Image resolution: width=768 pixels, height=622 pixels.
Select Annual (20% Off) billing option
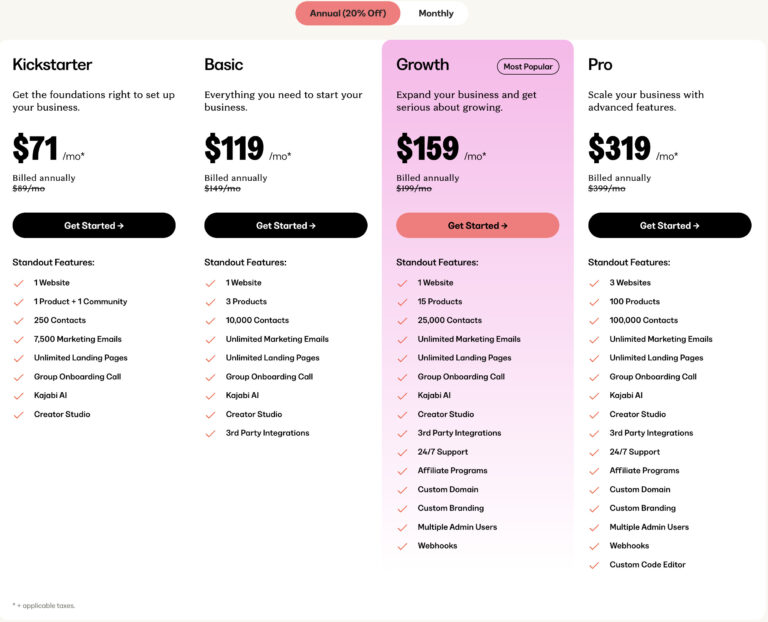[348, 13]
